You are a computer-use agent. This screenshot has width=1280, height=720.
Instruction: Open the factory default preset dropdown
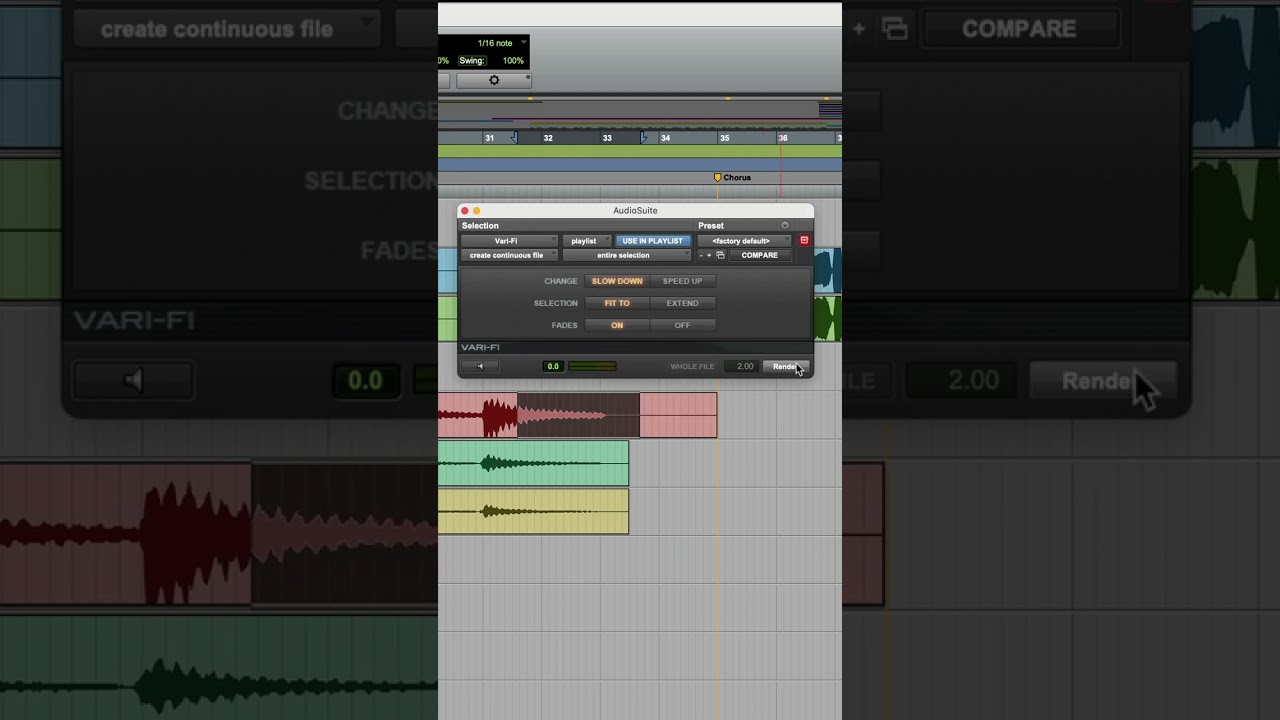745,241
